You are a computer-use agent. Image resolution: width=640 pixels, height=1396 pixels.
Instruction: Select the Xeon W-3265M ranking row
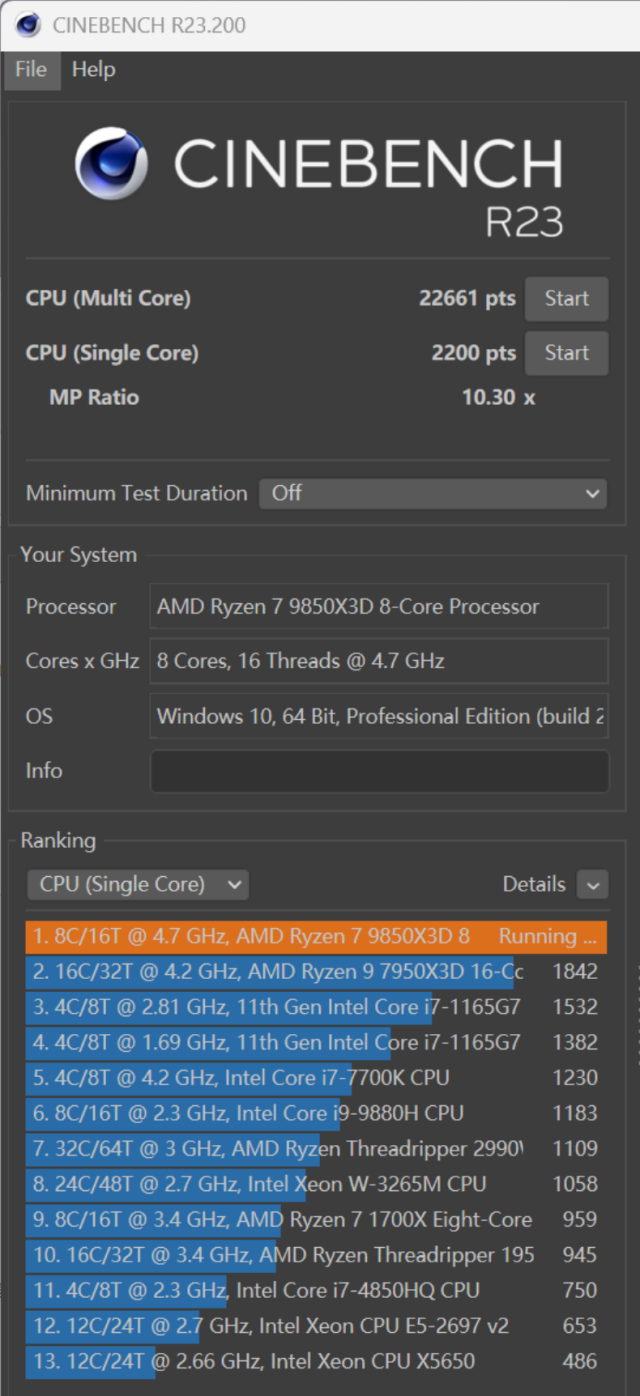pyautogui.click(x=316, y=1184)
